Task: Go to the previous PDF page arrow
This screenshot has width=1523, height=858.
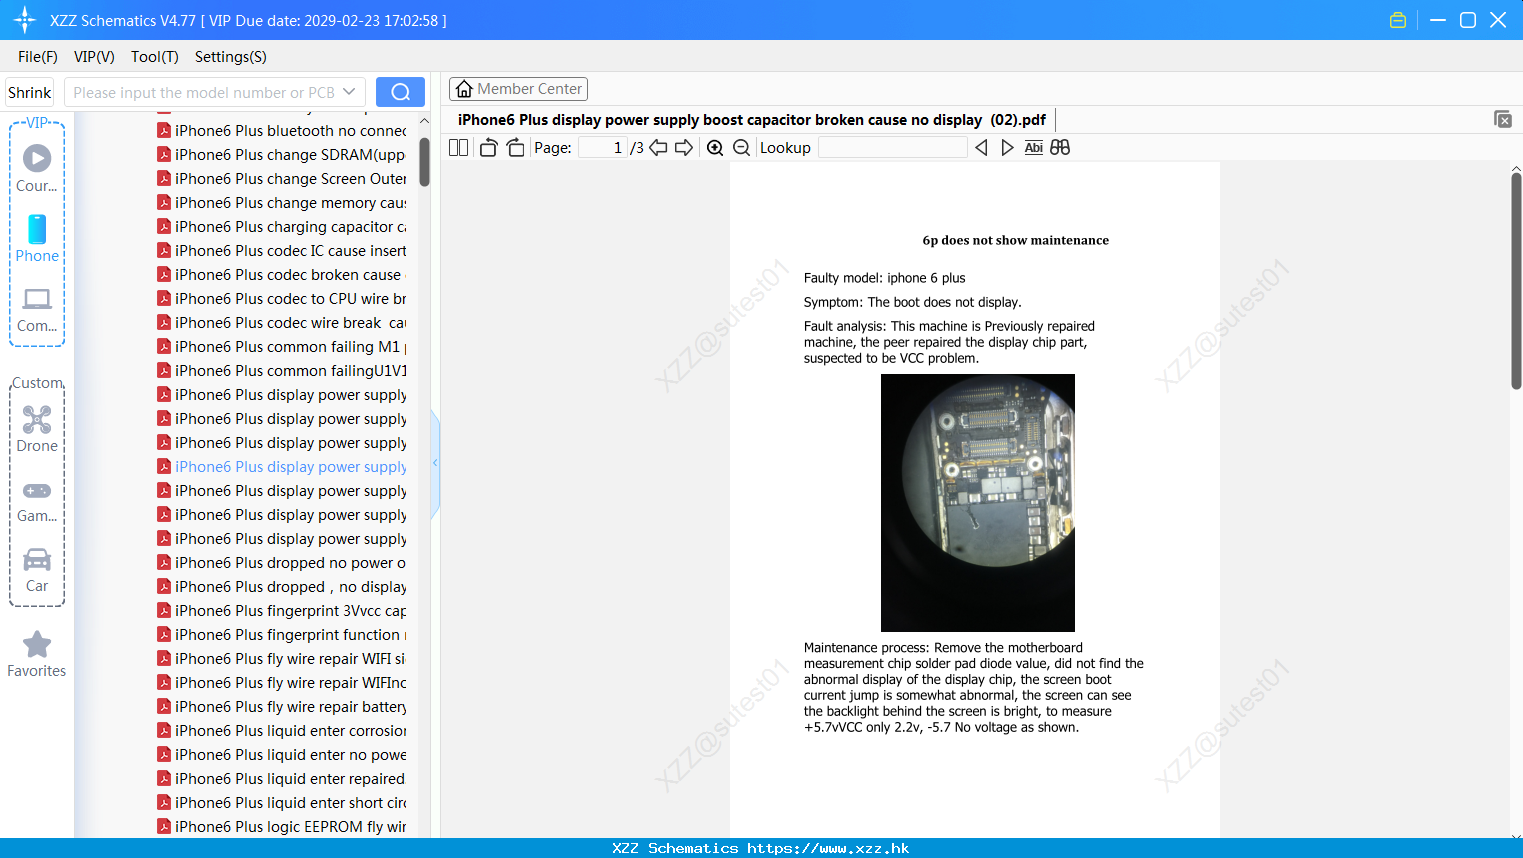Action: pos(658,147)
